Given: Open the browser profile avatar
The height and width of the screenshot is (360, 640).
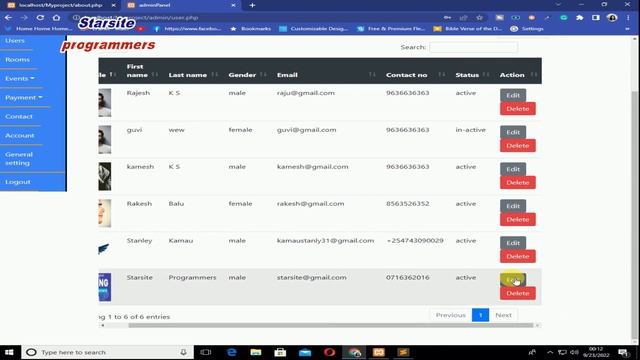Looking at the screenshot, I should point(612,18).
